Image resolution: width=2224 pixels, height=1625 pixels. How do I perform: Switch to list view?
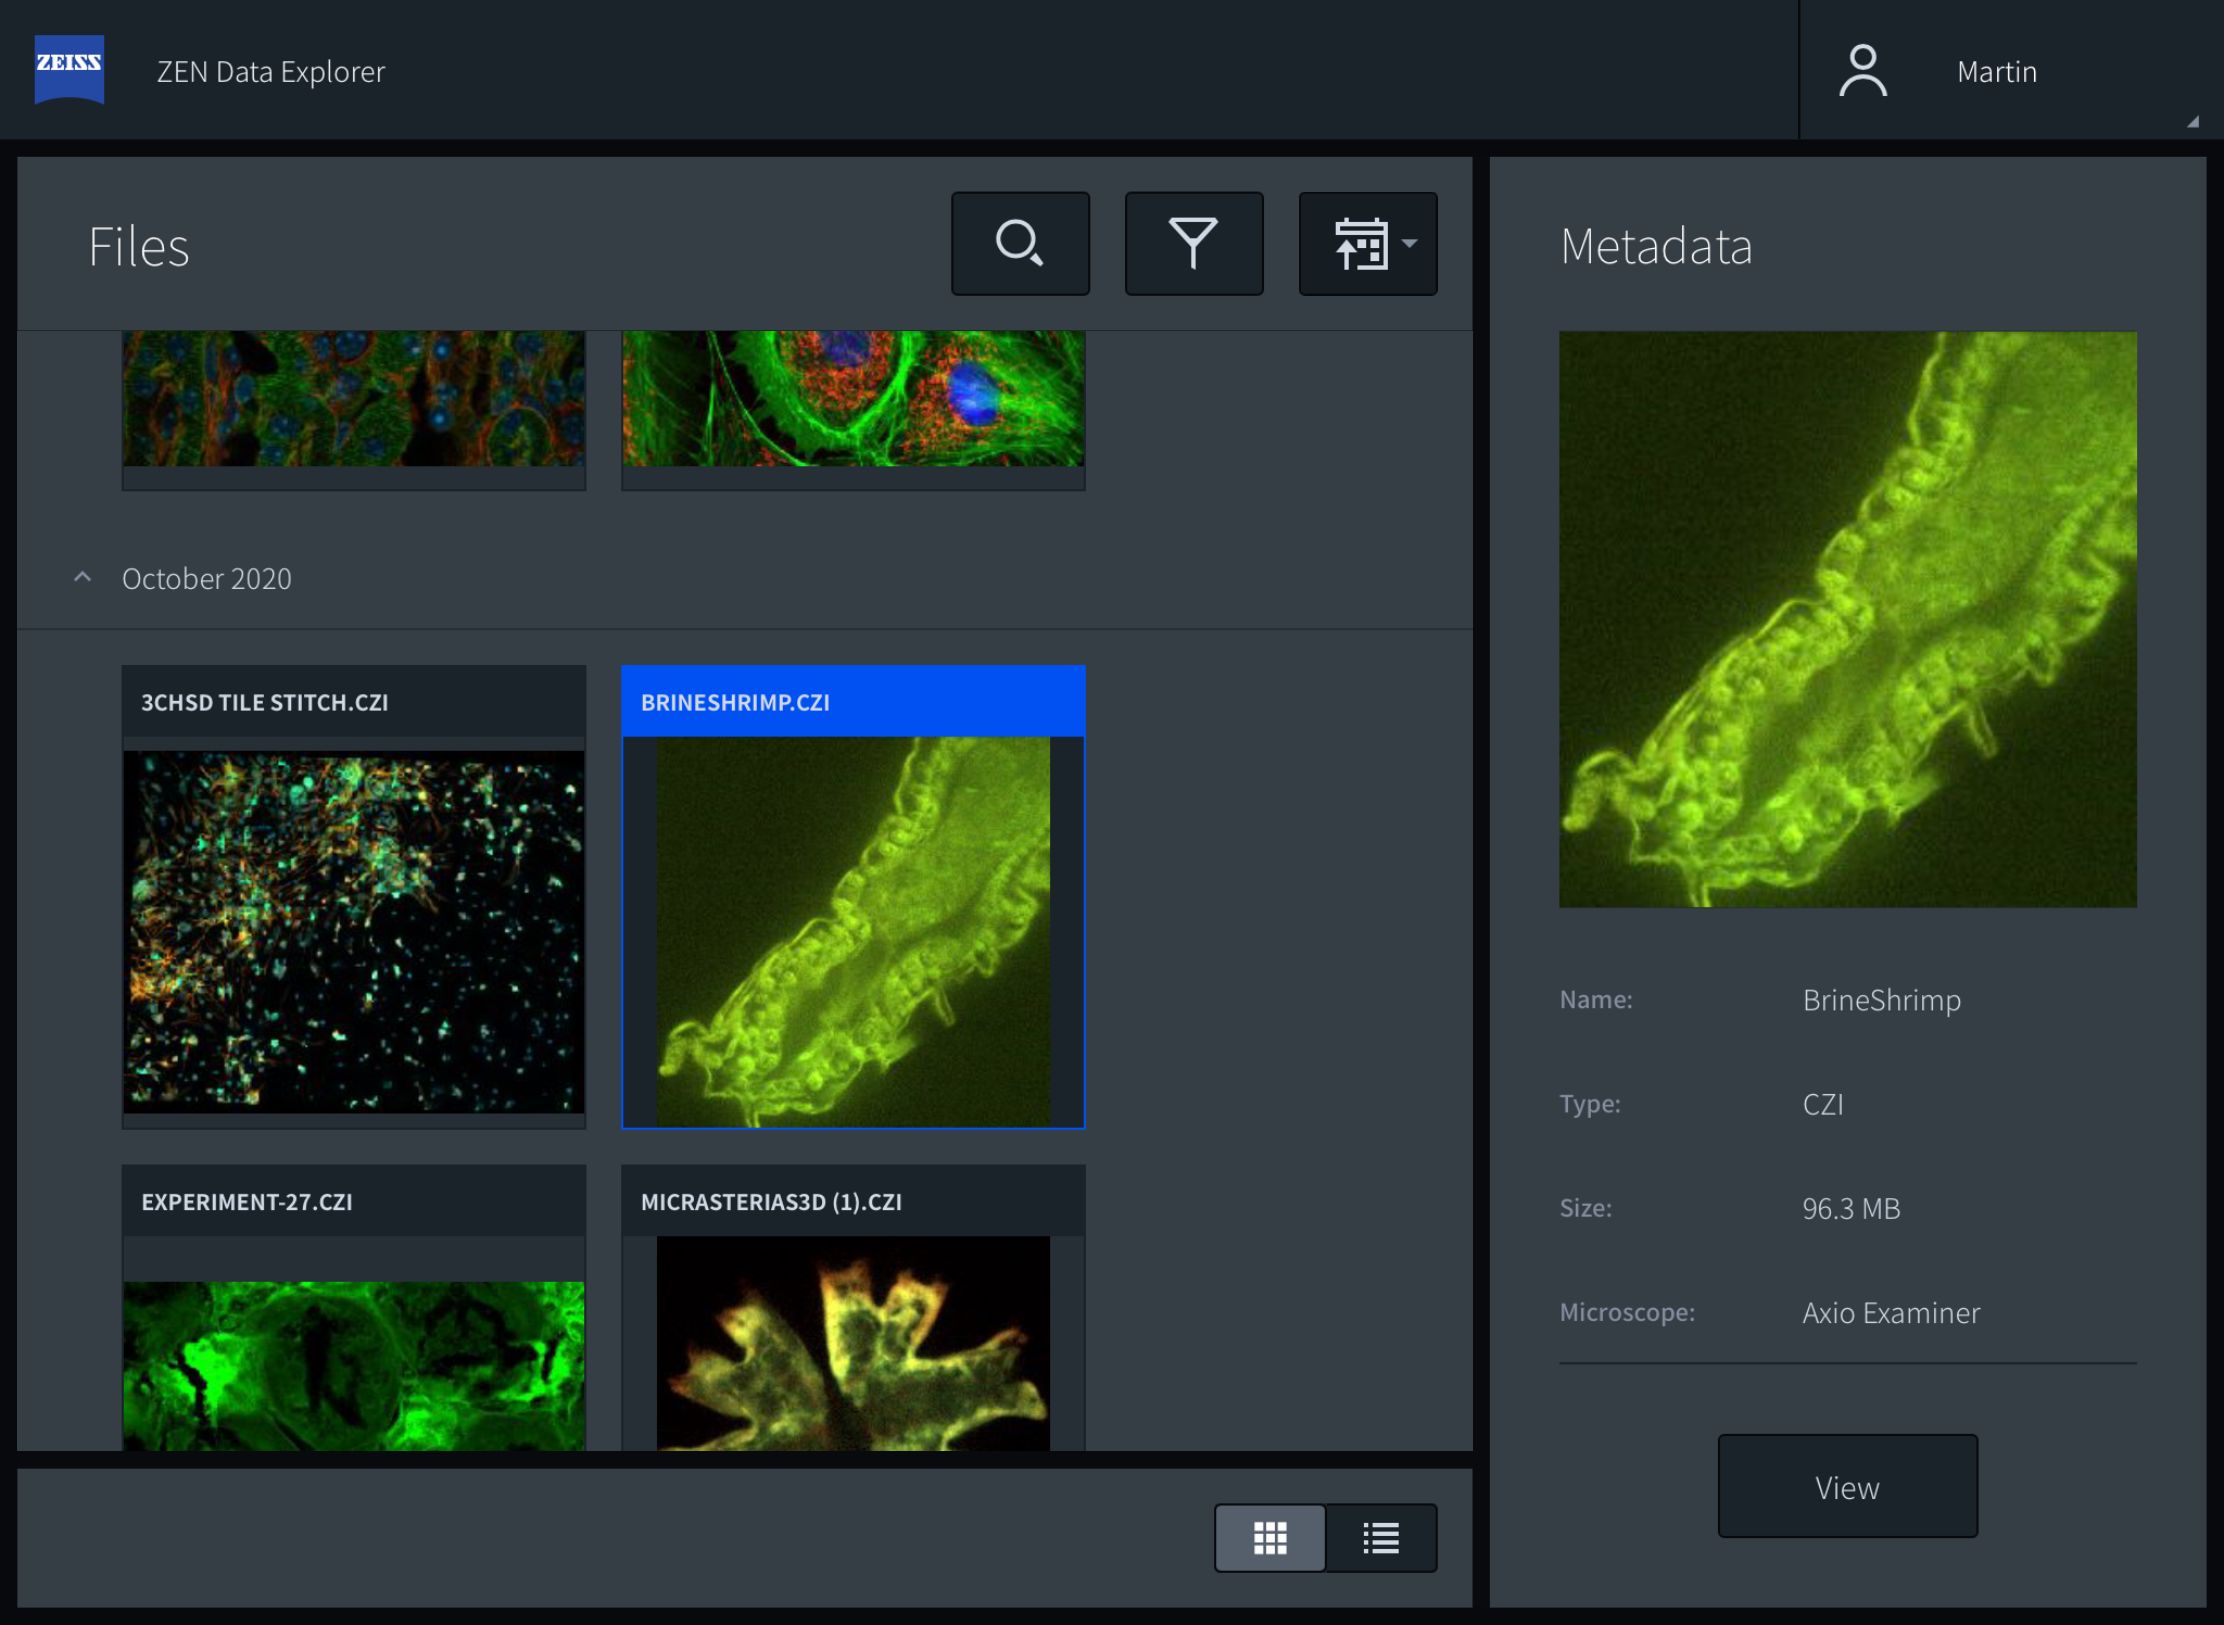coord(1381,1538)
